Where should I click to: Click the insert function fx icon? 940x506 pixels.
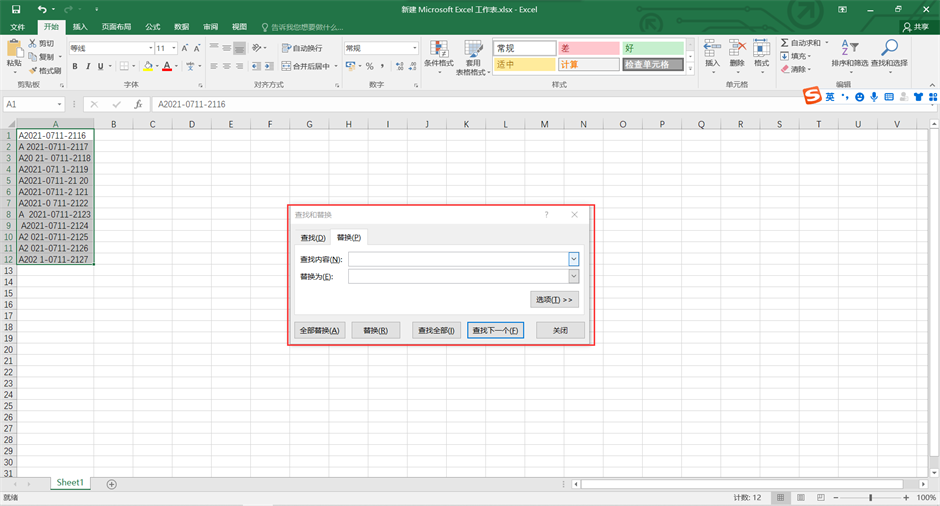[x=138, y=104]
